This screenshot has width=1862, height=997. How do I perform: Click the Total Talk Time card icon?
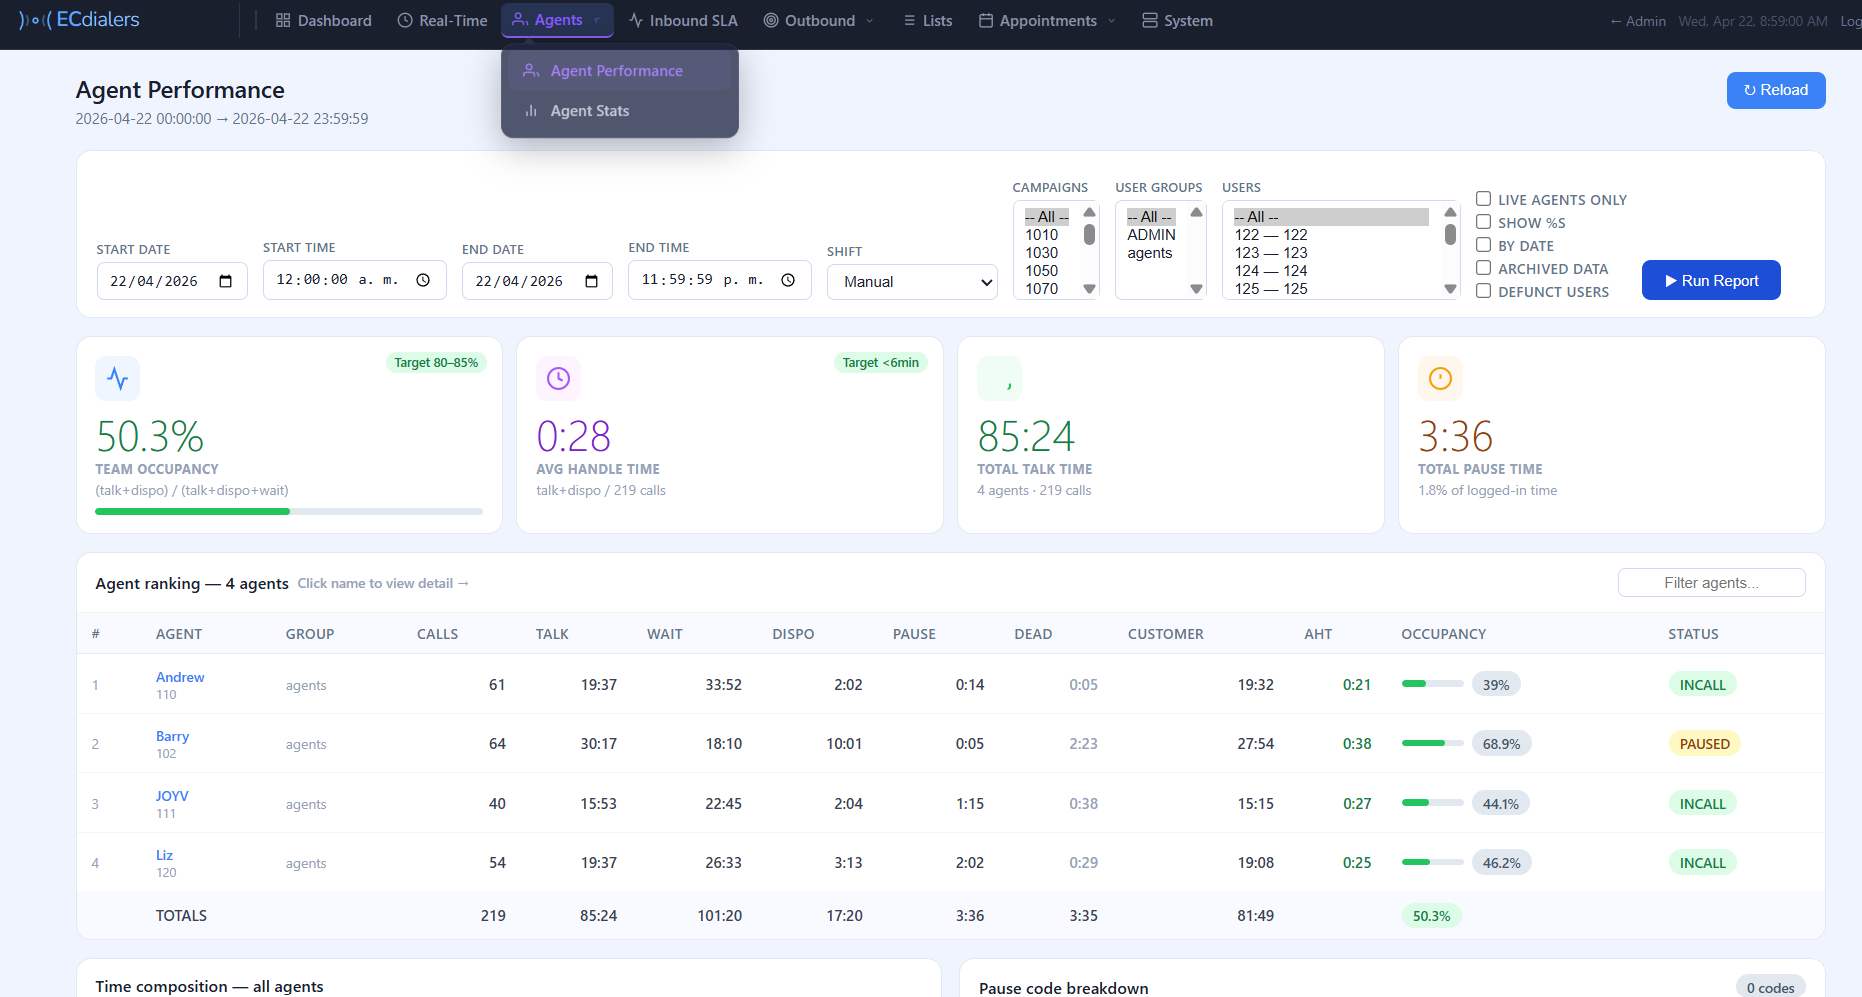(999, 379)
